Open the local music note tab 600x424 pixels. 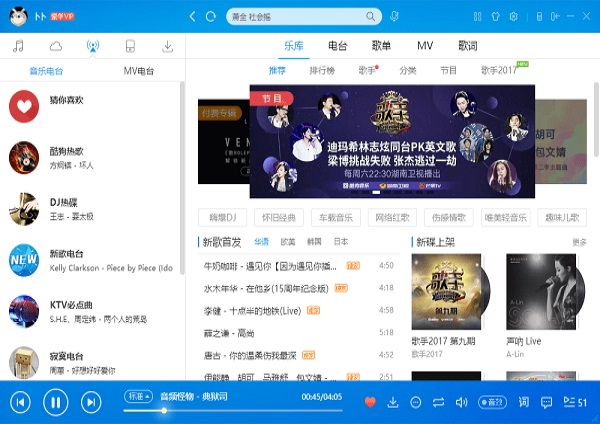18,46
